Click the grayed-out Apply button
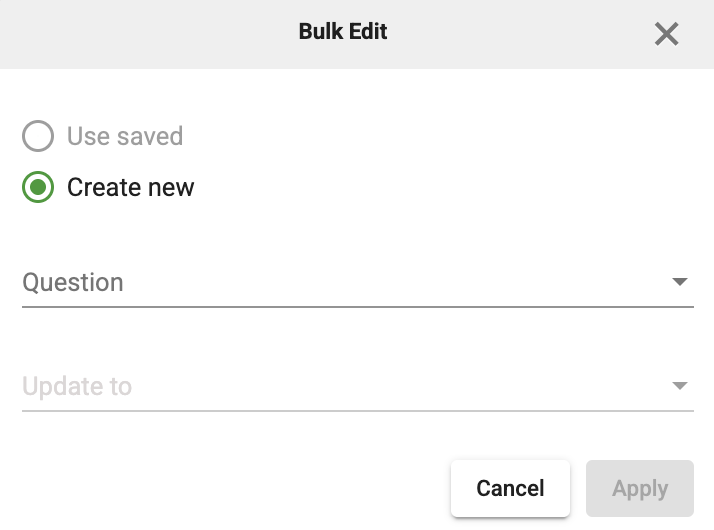714x530 pixels. tap(640, 488)
